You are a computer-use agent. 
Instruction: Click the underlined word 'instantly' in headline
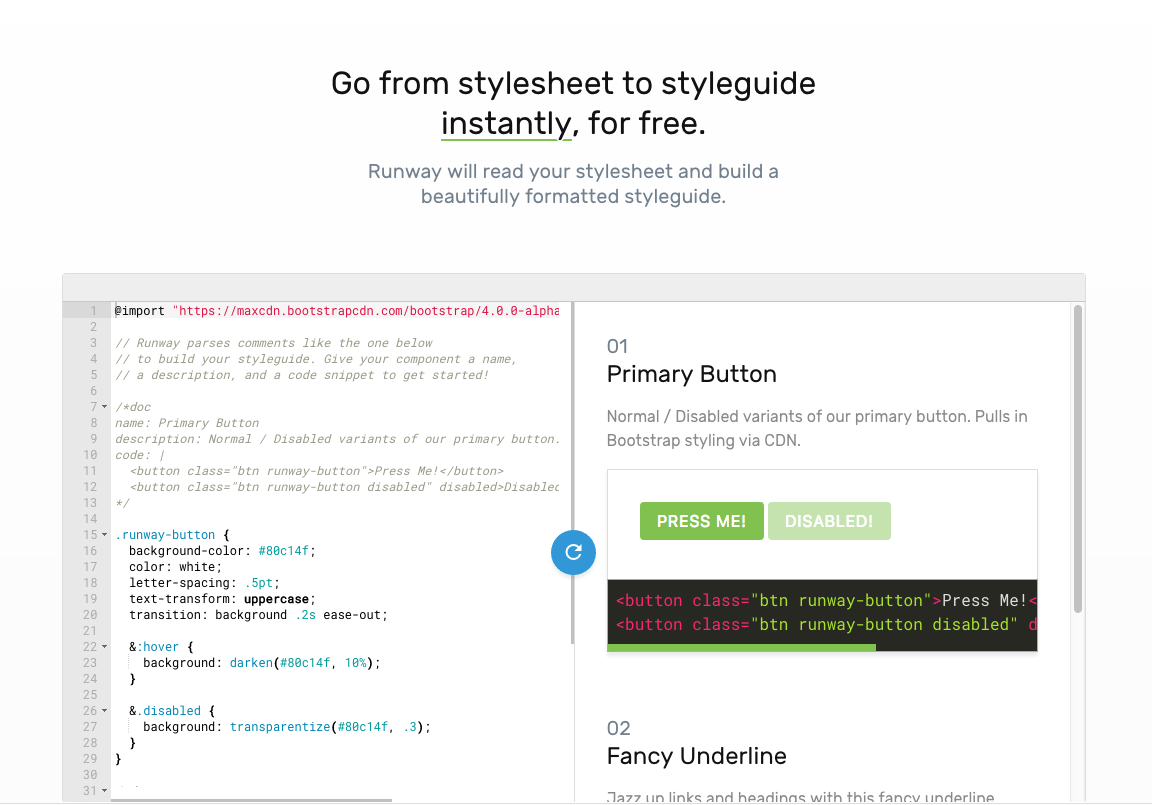505,123
